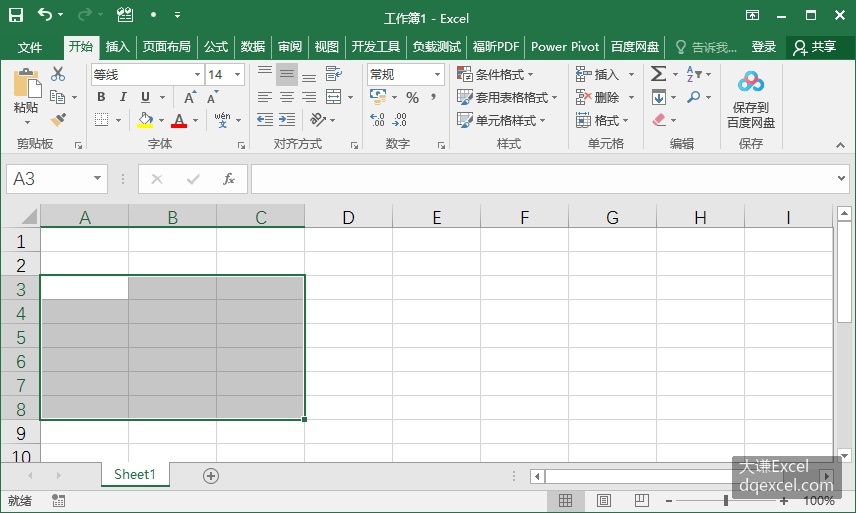Click the zoom slider handle
The width and height of the screenshot is (856, 513).
click(x=726, y=500)
